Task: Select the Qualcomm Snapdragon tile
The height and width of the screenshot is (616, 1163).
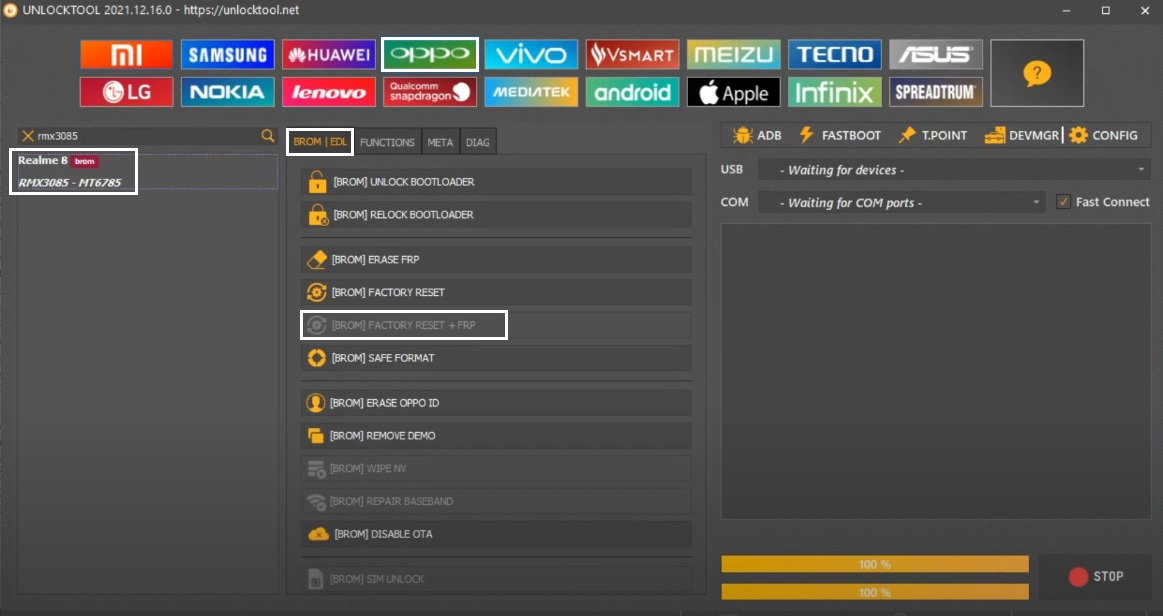Action: pos(430,92)
